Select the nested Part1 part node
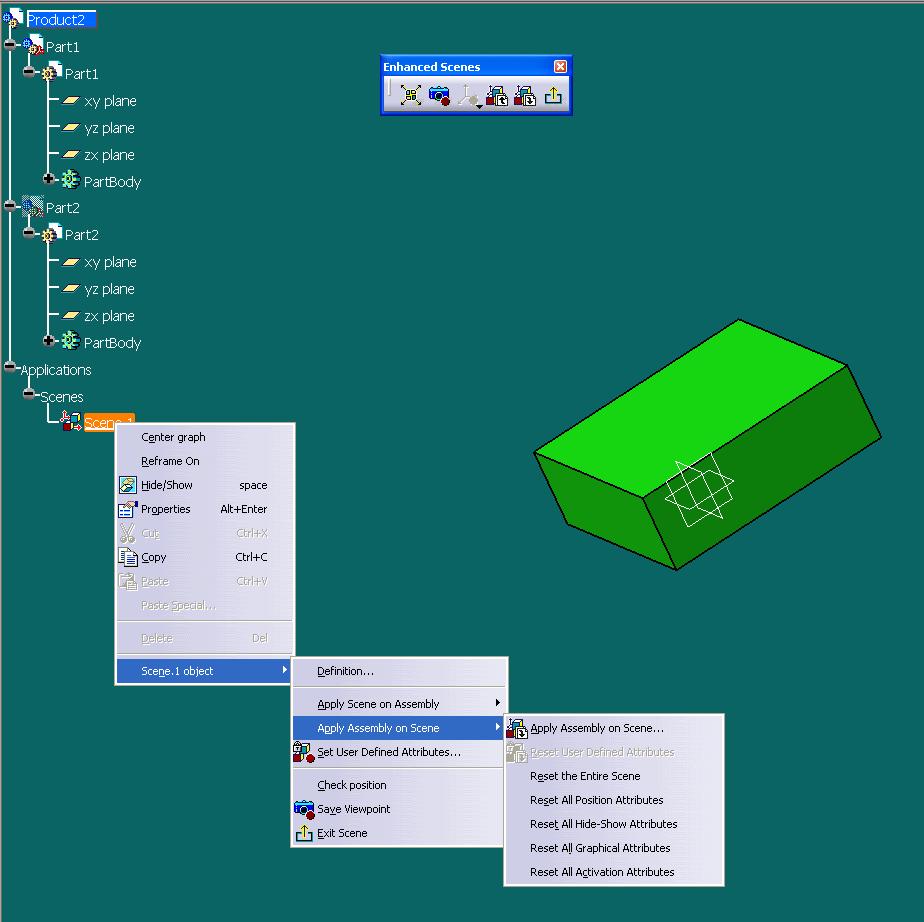The width and height of the screenshot is (924, 922). [x=81, y=74]
